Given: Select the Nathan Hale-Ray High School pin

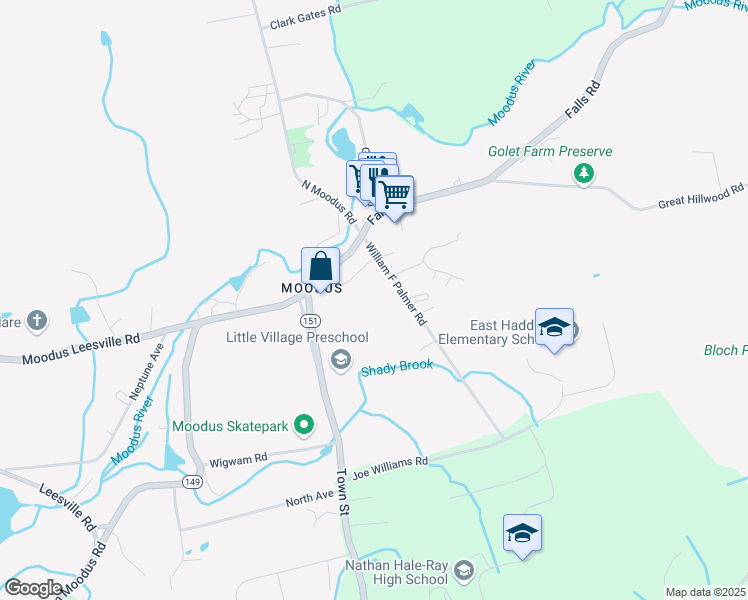Looking at the screenshot, I should (464, 571).
